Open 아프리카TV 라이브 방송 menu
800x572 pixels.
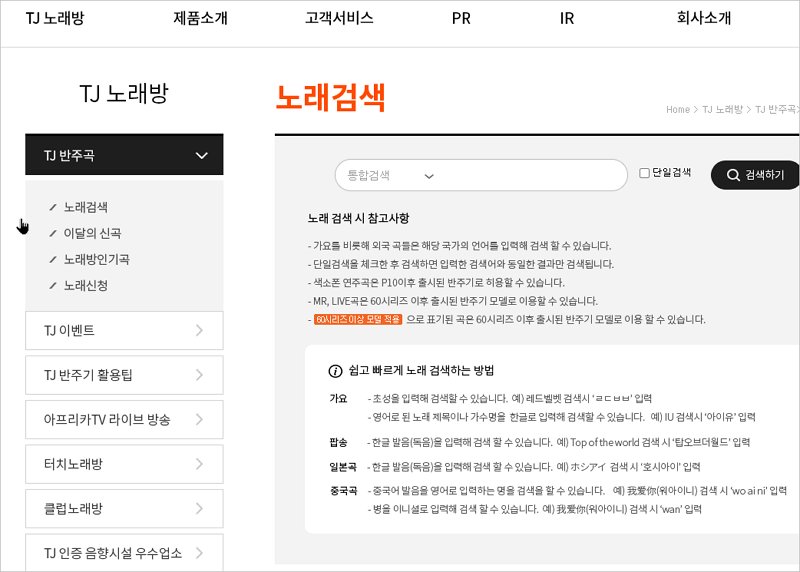point(124,419)
